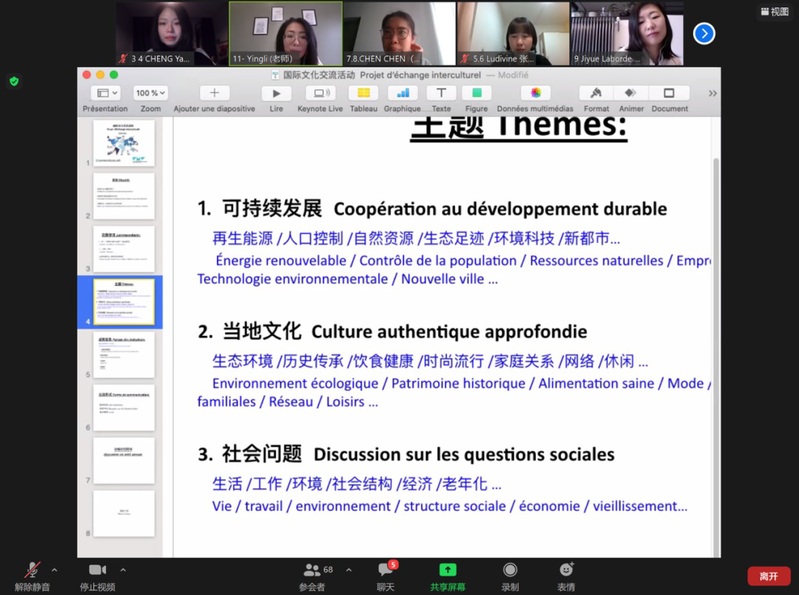
Task: Expand the Présentation view dropdown
Action: pyautogui.click(x=105, y=93)
